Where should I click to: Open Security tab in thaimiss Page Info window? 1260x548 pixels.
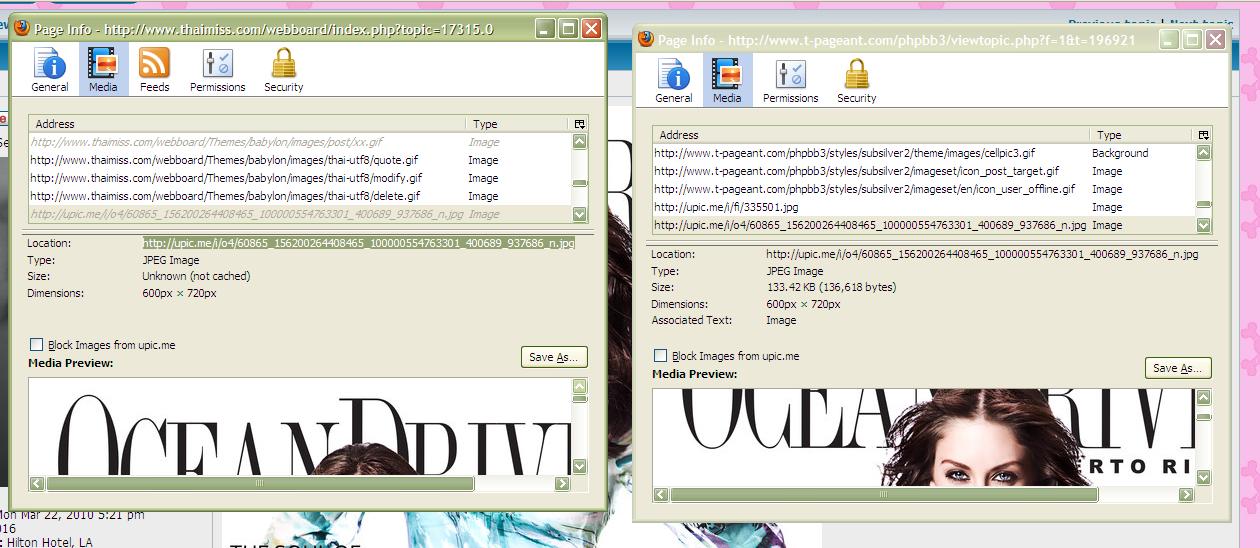click(284, 71)
